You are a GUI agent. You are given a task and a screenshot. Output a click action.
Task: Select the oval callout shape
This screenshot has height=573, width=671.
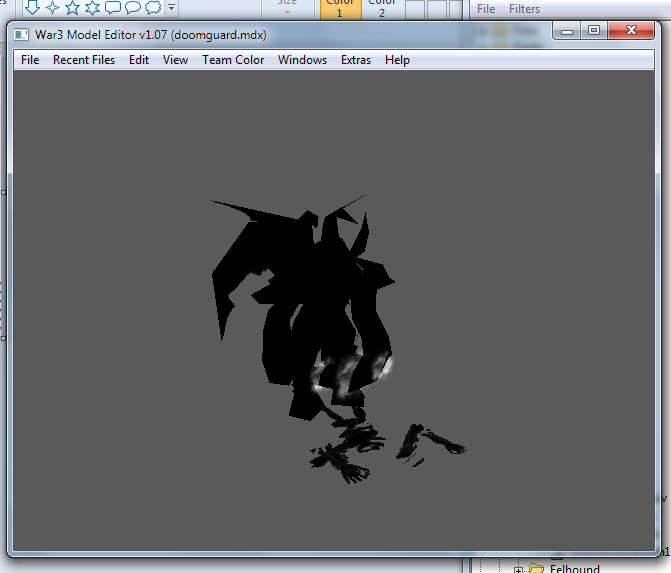pos(133,7)
